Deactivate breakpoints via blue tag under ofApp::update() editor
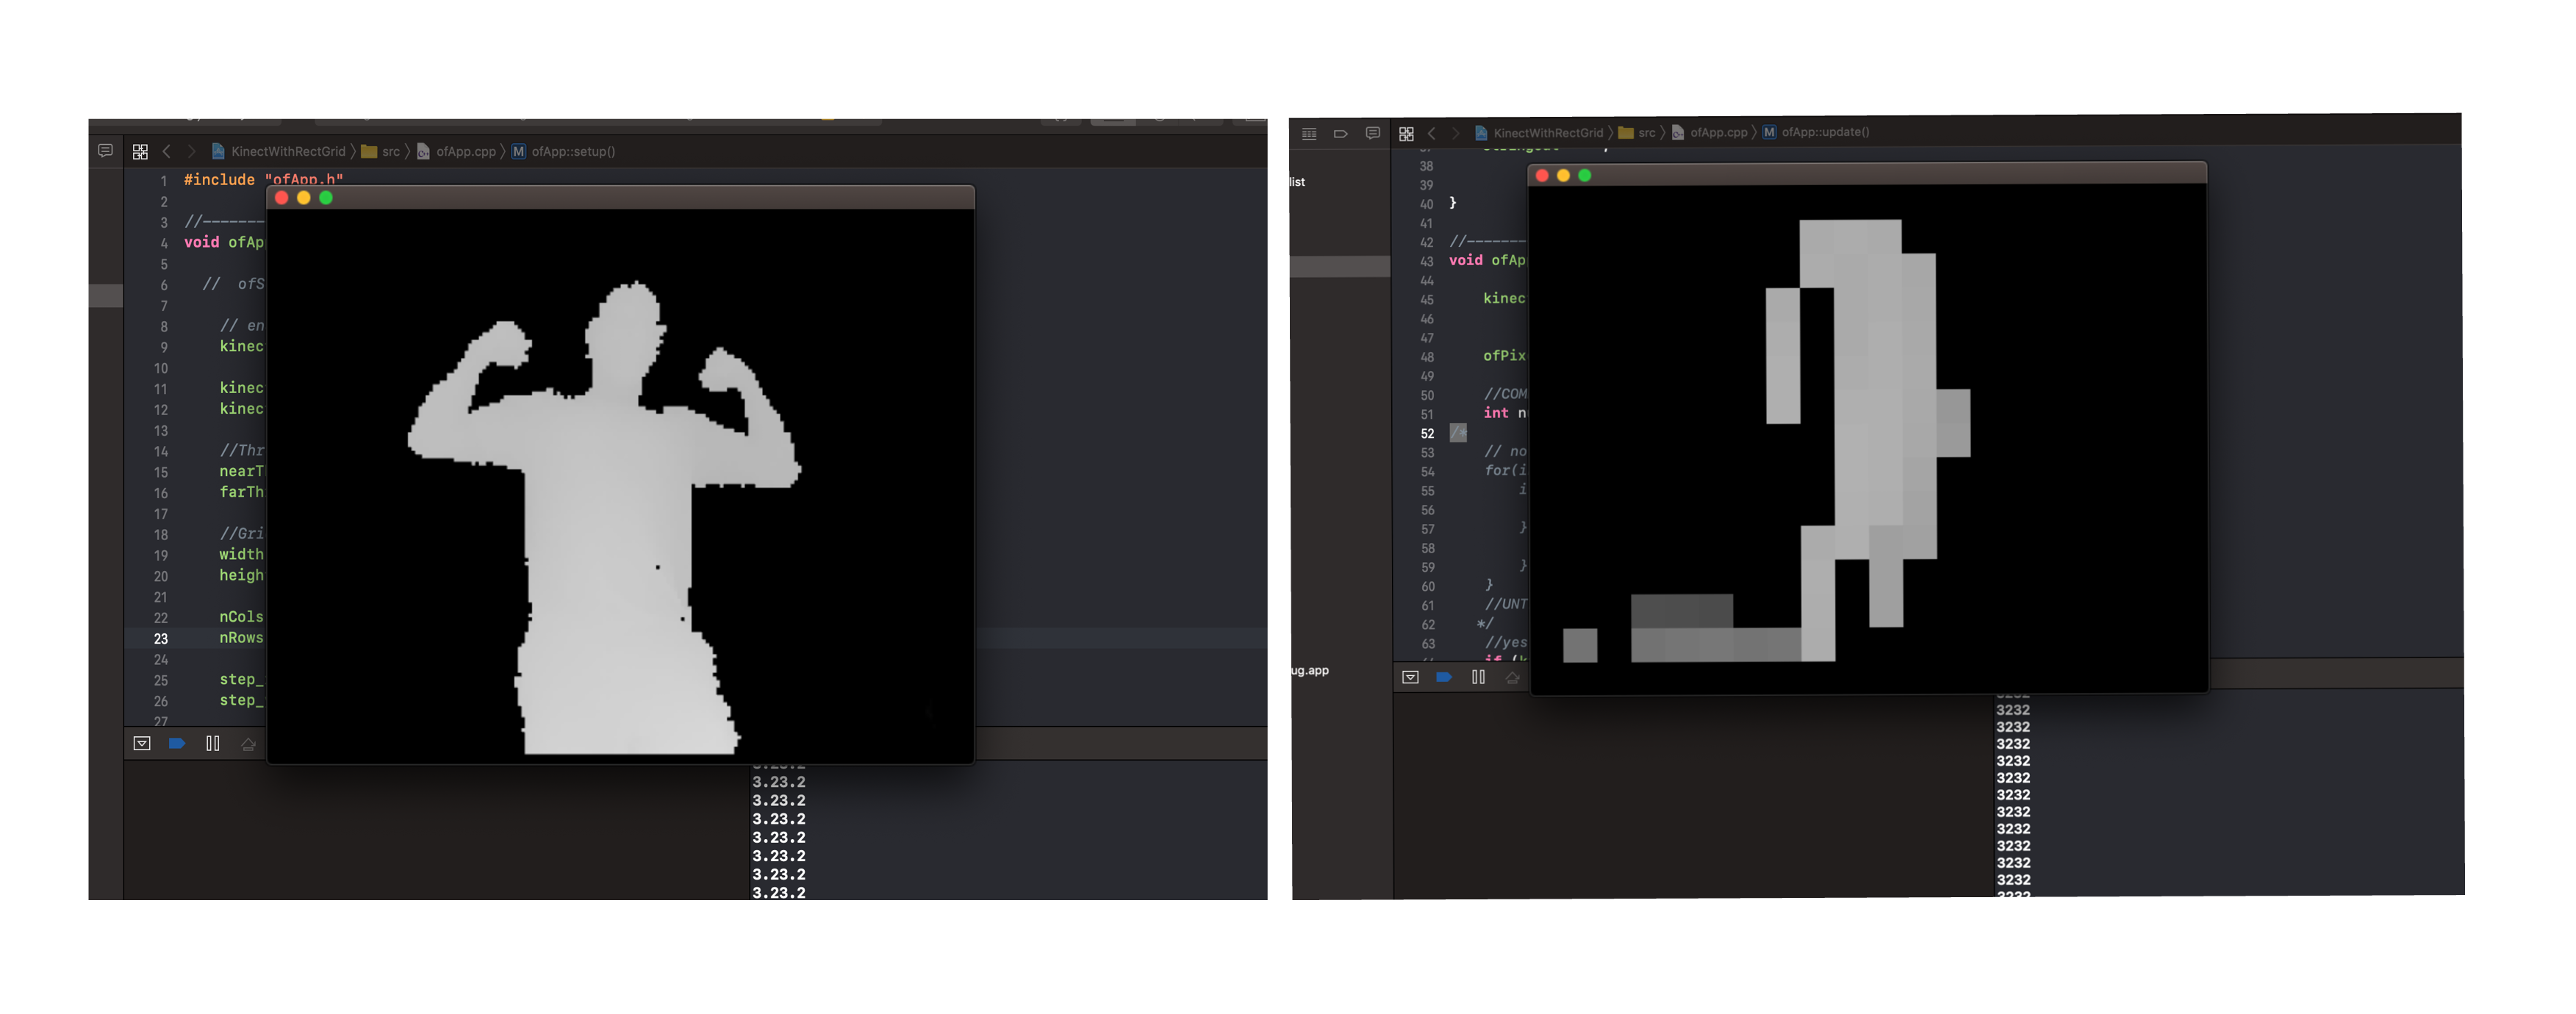Image resolution: width=2576 pixels, height=1014 pixels. (1444, 677)
